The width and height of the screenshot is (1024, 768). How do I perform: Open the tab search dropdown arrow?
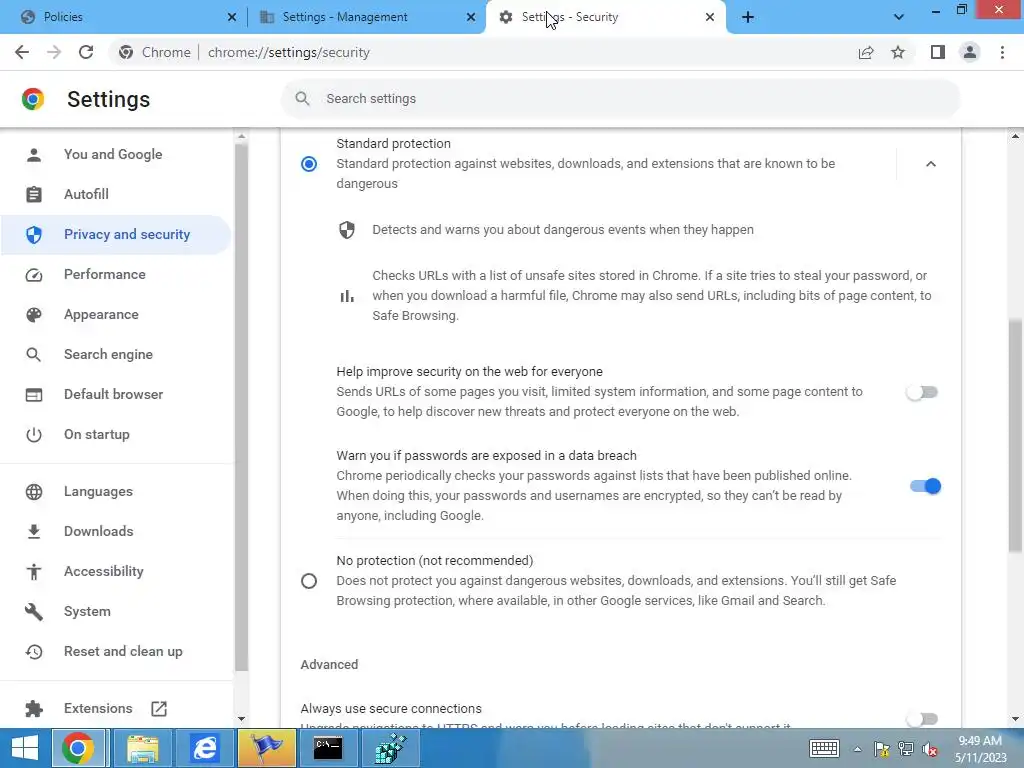[899, 17]
